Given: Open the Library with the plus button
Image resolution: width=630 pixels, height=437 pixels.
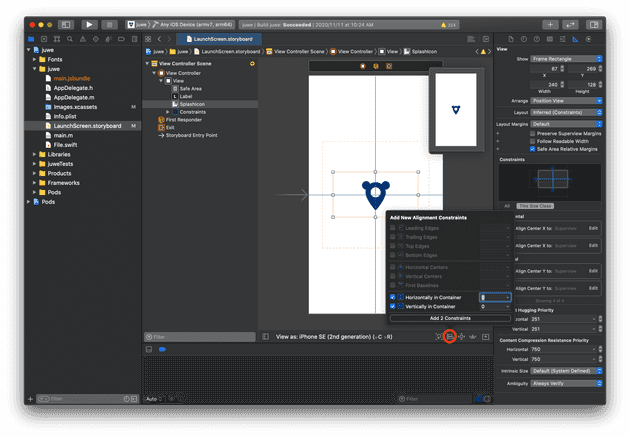Looking at the screenshot, I should (550, 25).
